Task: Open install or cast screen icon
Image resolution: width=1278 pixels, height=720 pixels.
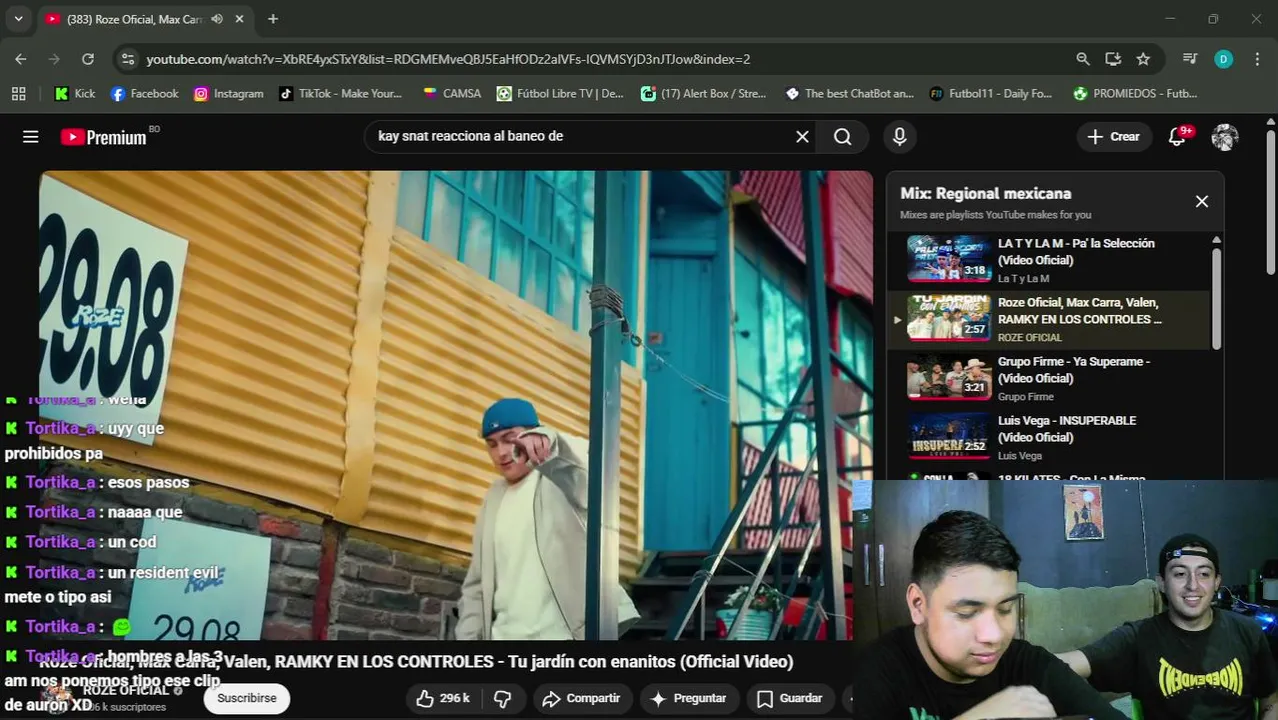Action: [x=1113, y=59]
